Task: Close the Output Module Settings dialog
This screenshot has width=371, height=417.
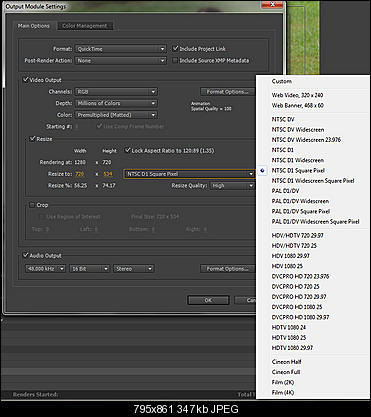Action: point(272,5)
